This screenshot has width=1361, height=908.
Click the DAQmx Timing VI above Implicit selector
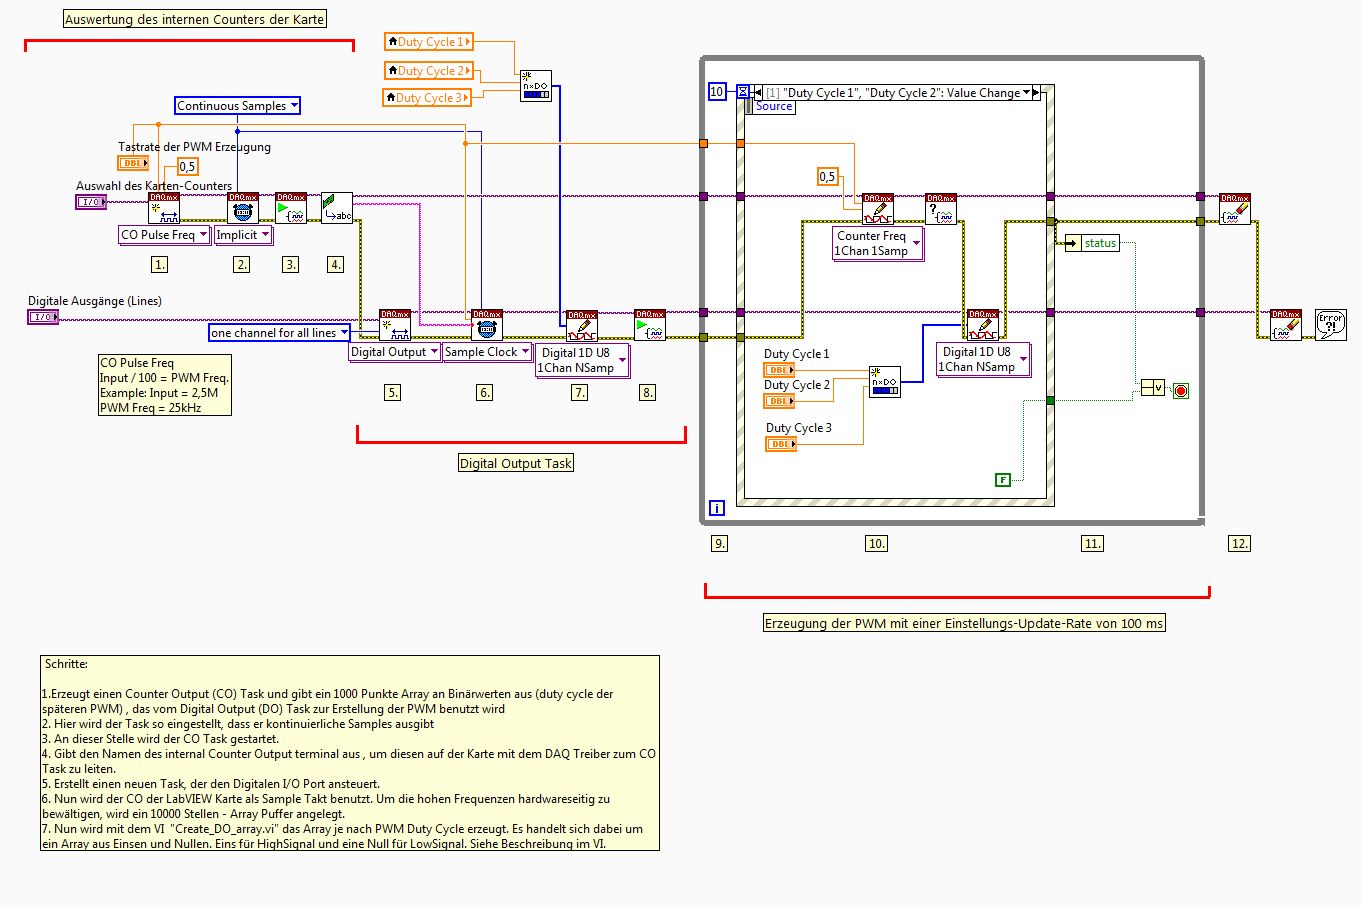click(x=243, y=208)
